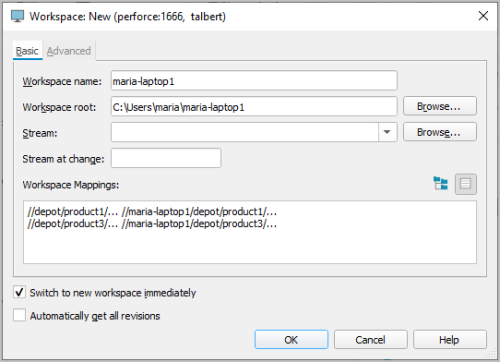Enable Automatically get all revisions
This screenshot has width=500, height=362.
point(19,315)
